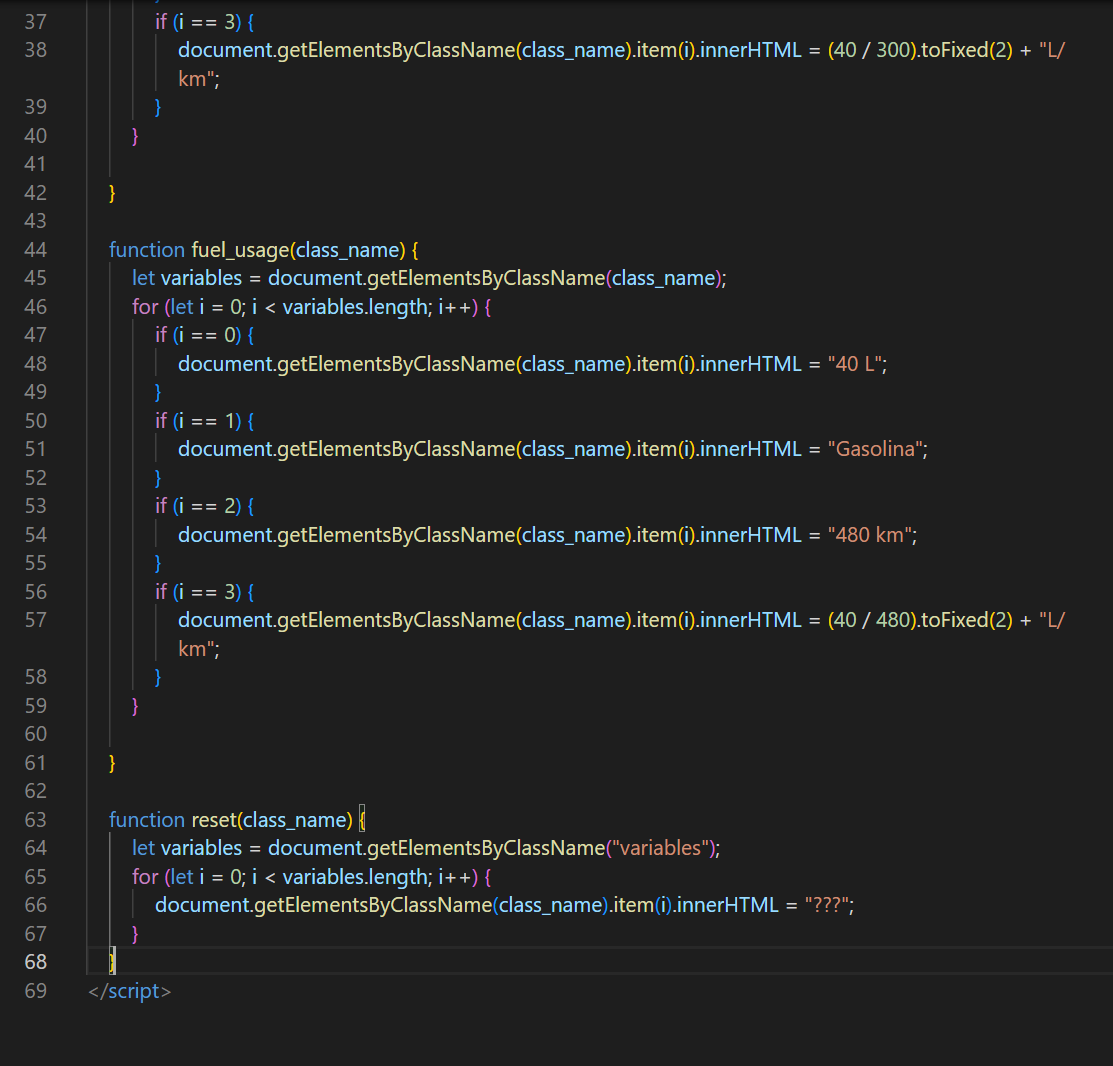The height and width of the screenshot is (1066, 1113).
Task: Click the for loop keyword on line 65
Action: 145,877
